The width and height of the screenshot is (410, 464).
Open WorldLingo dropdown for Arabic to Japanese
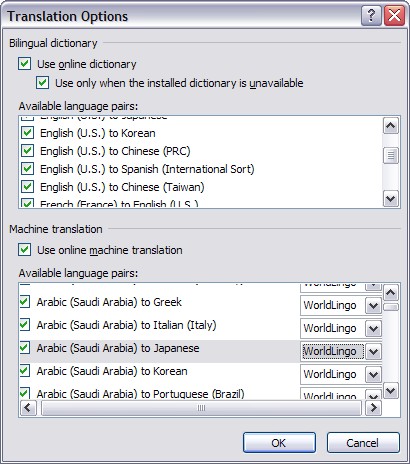point(373,351)
